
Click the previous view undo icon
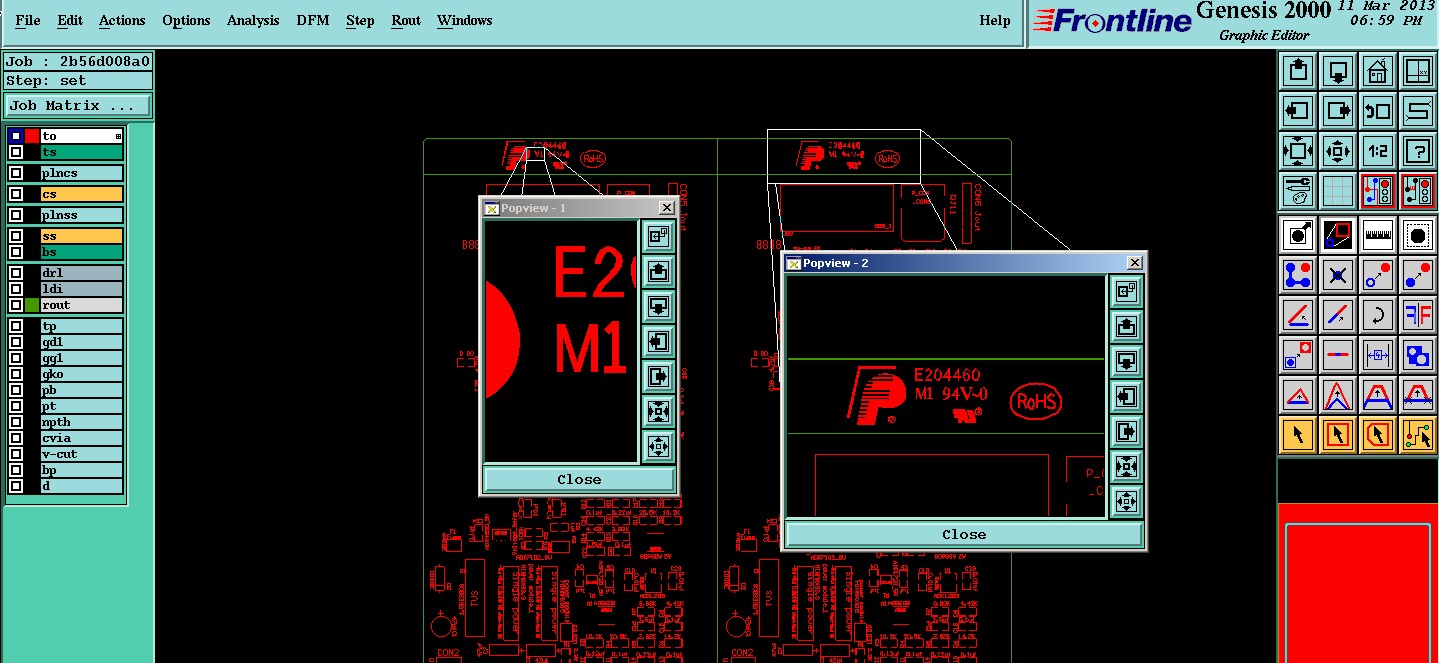1378,110
